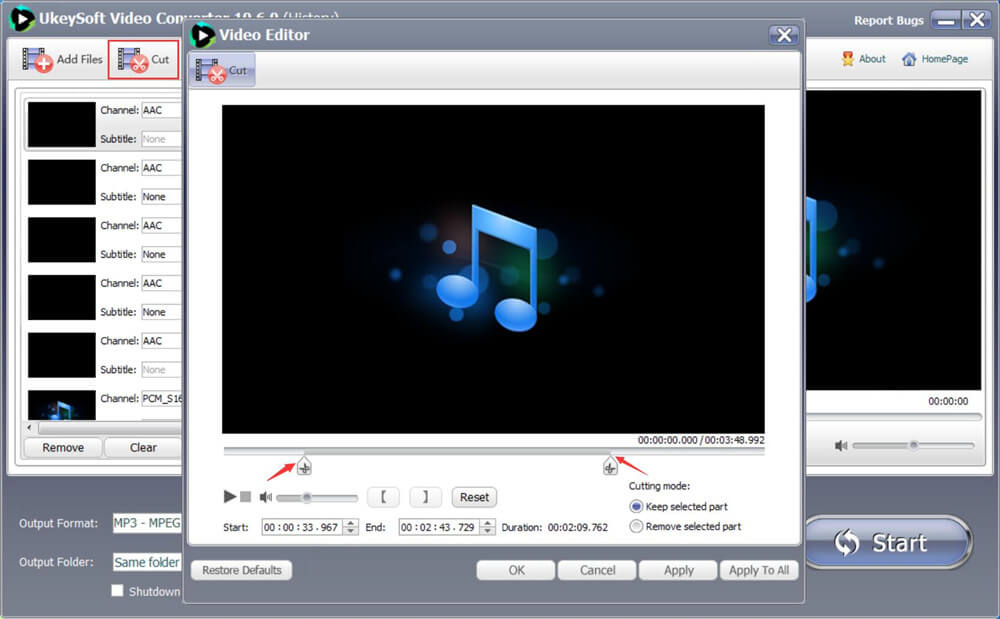
Task: Select the Cut tab in Video Editor
Action: [222, 70]
